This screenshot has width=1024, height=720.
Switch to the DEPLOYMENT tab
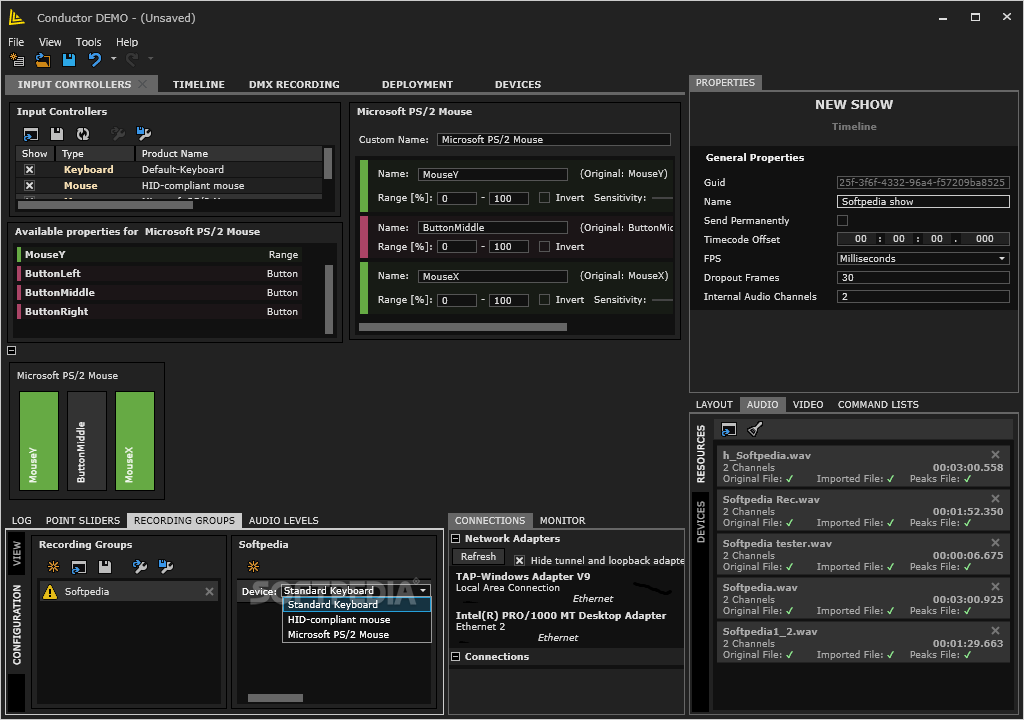[x=417, y=84]
